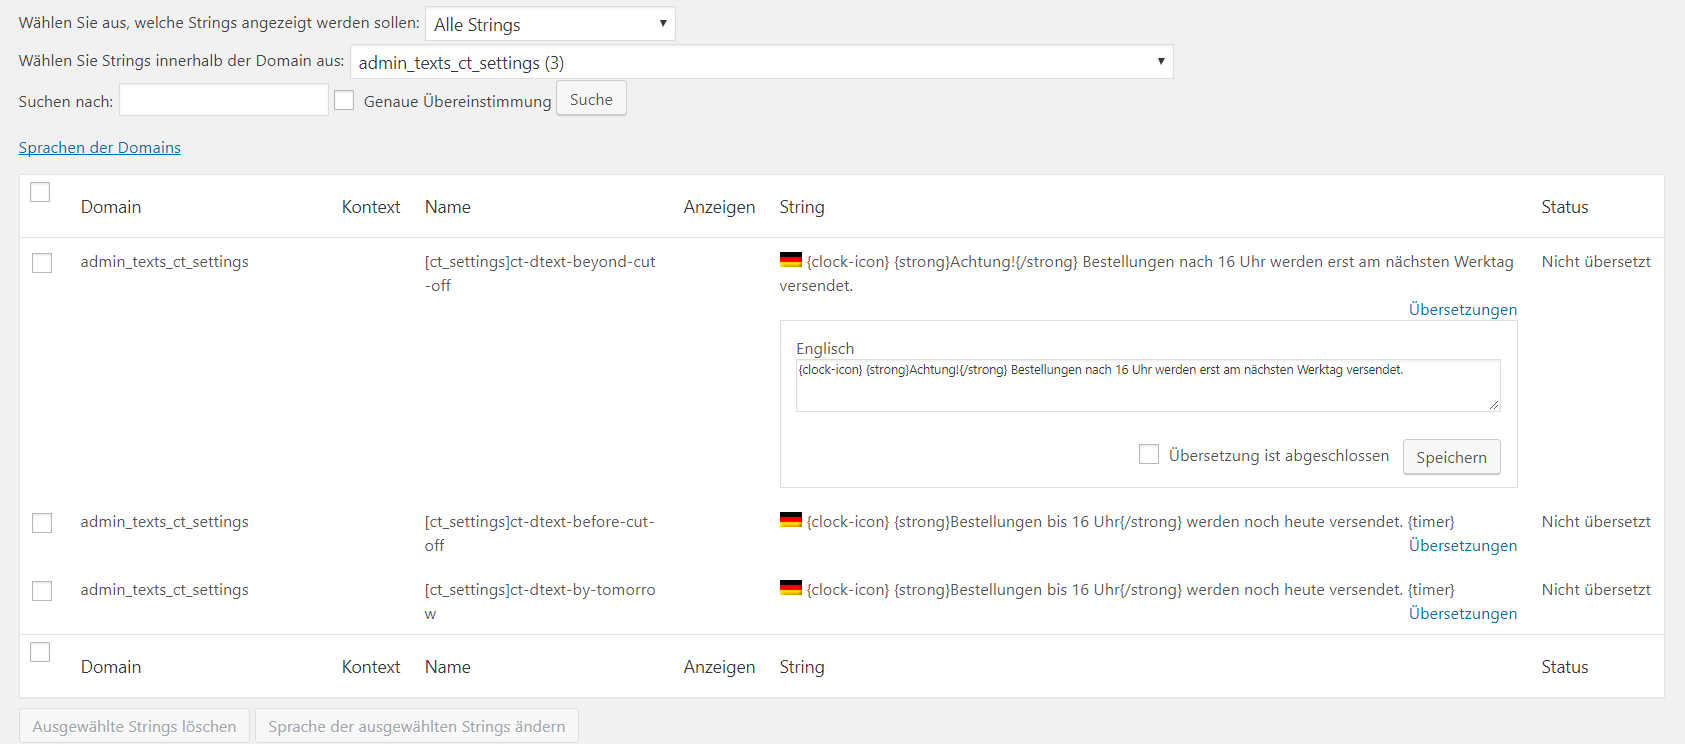This screenshot has height=744, width=1685.
Task: Expand the admin_texts_ct_settings domain dropdown
Action: point(761,62)
